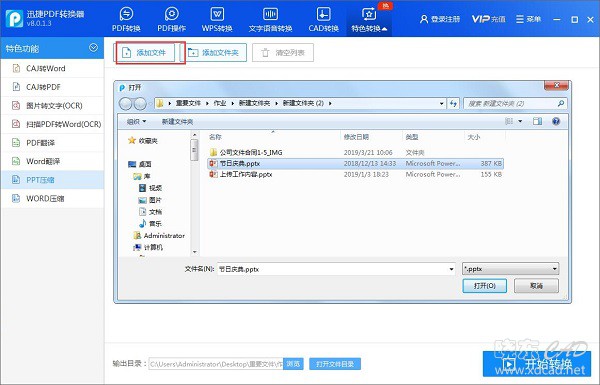Select PDF翻译 in the sidebar

point(52,143)
